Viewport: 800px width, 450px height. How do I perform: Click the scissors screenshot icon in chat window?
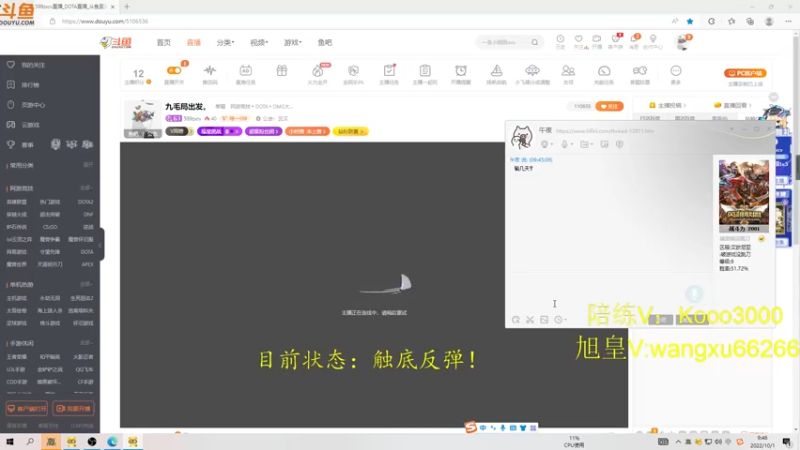[530, 319]
